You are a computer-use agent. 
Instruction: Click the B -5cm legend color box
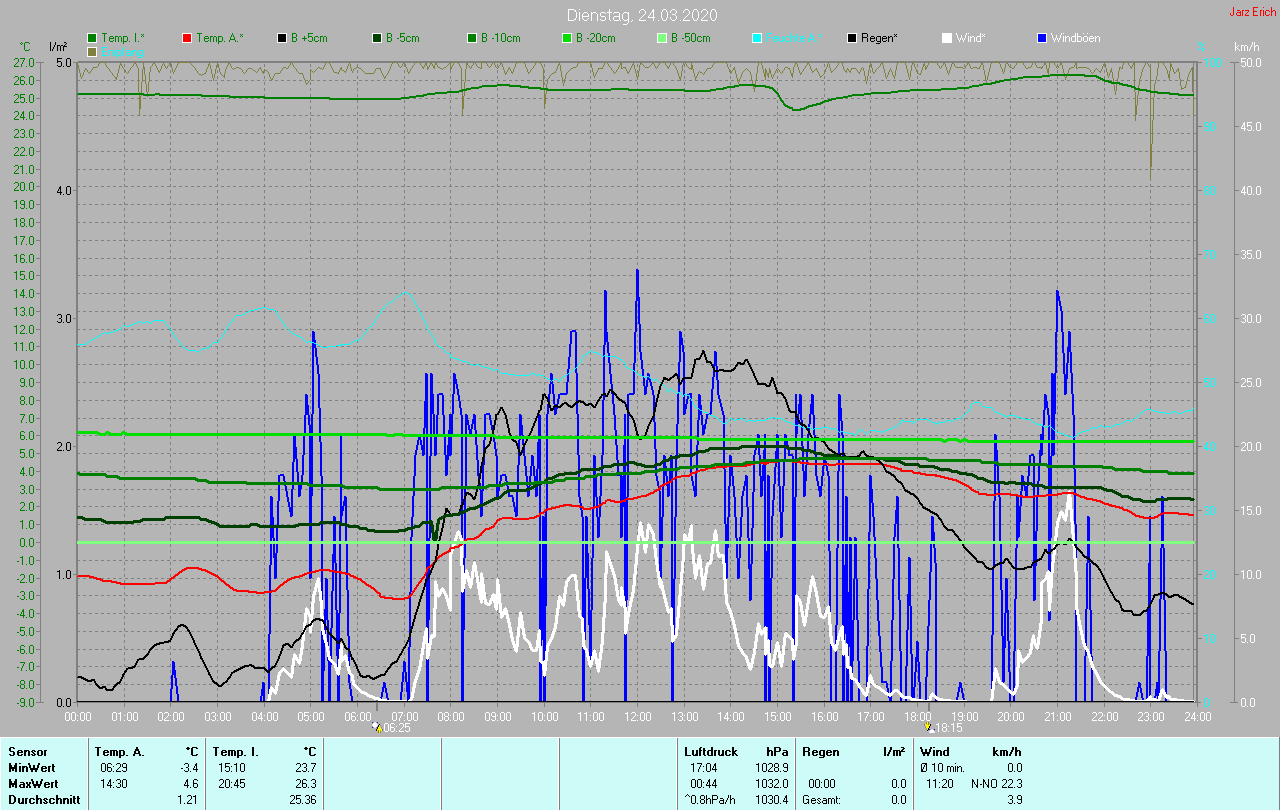(x=378, y=38)
